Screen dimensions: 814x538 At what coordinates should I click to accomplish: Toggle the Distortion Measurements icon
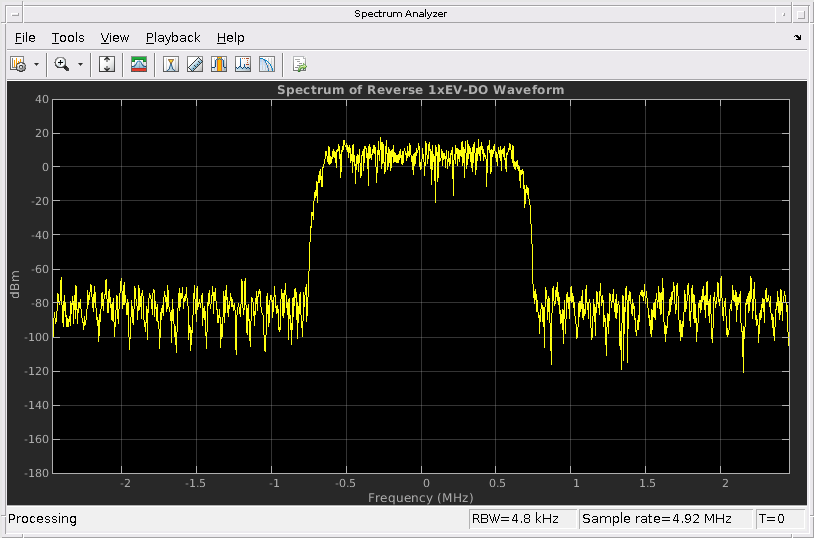click(x=243, y=65)
